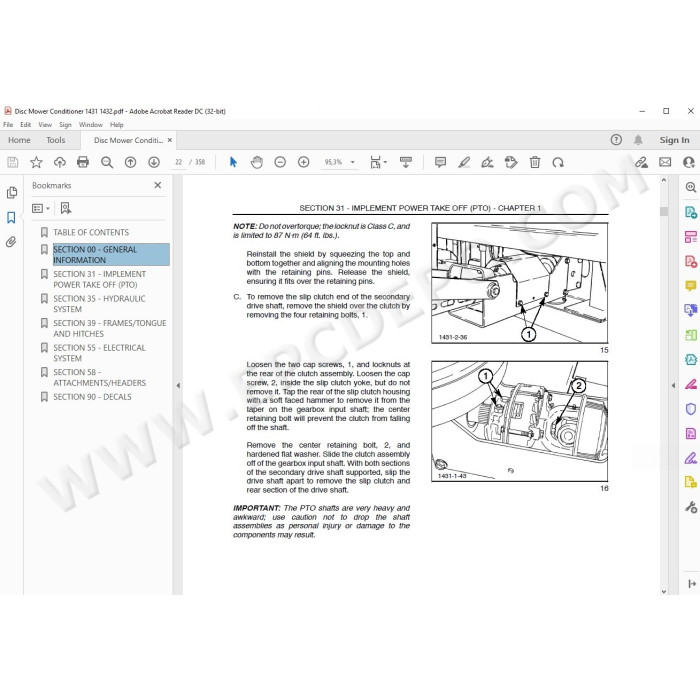Open SECTION 39 - FRAMES/TONGUE AND HITCHES bookmark
Screen dimensions: 700x700
pyautogui.click(x=110, y=329)
